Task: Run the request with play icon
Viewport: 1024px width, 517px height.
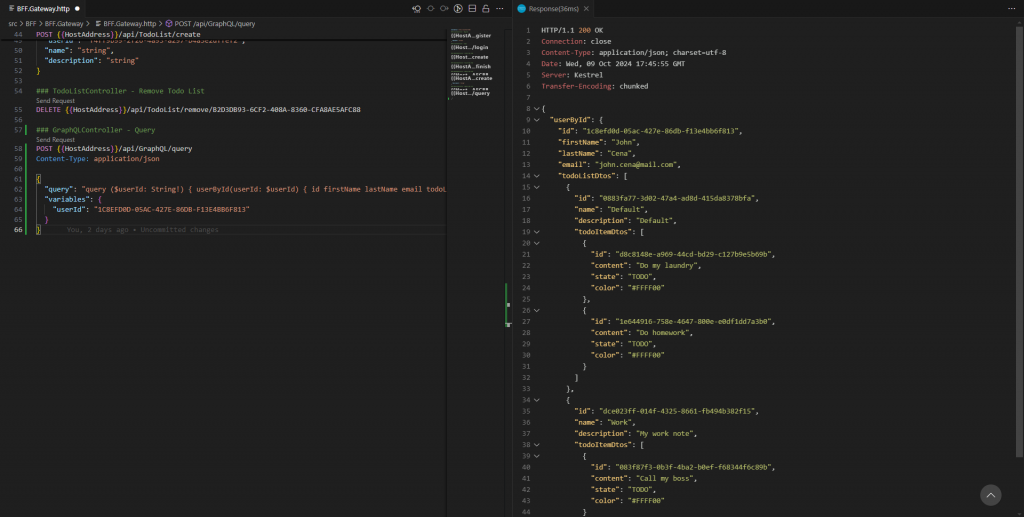Action: [x=458, y=8]
